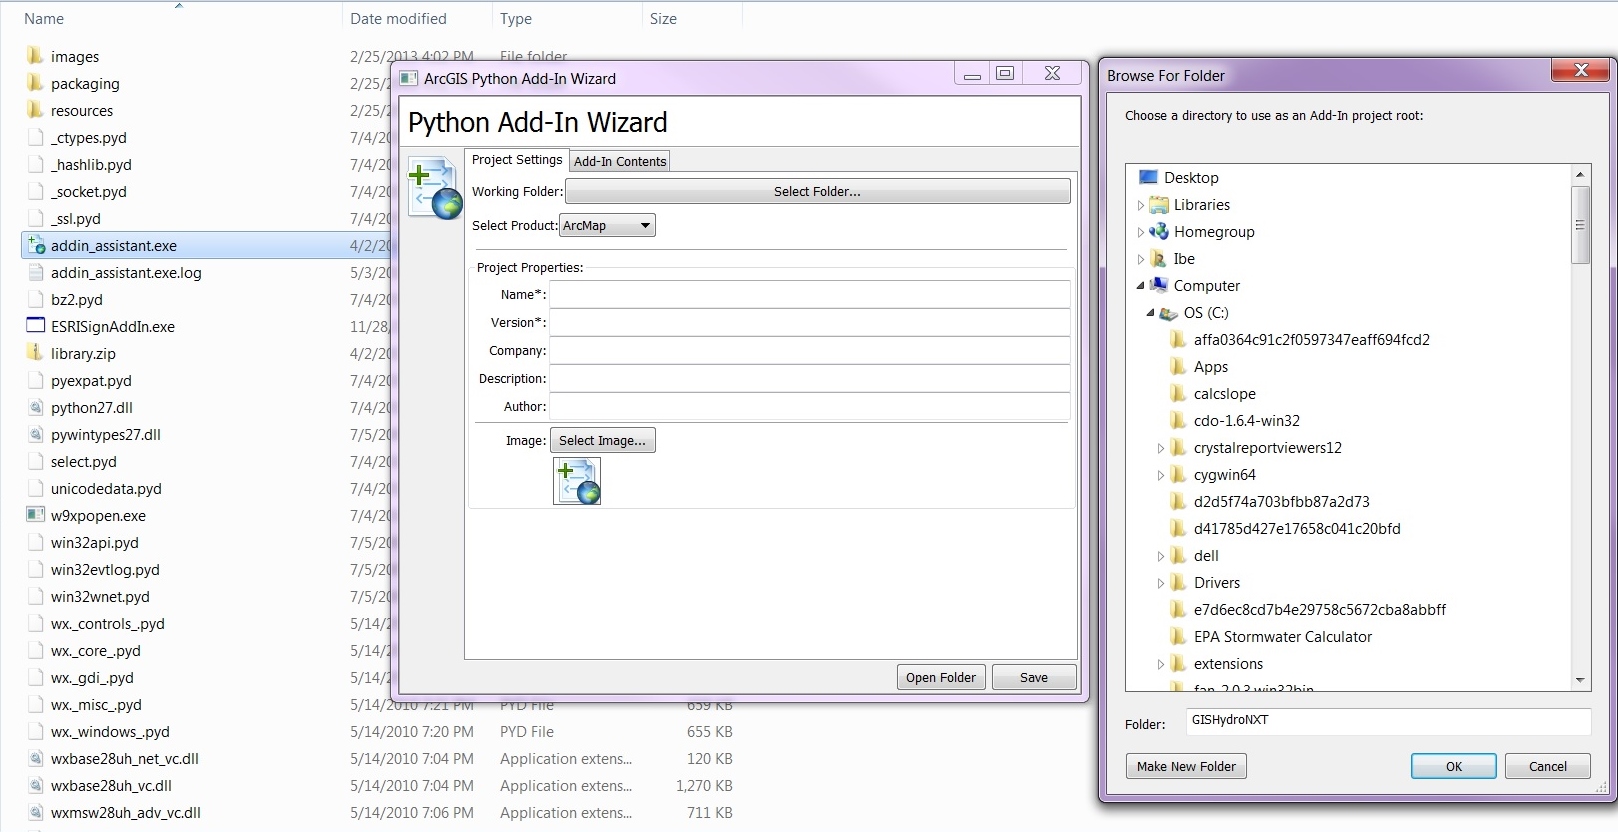Image resolution: width=1618 pixels, height=832 pixels.
Task: Click the Name field in Project Properties
Action: click(809, 294)
